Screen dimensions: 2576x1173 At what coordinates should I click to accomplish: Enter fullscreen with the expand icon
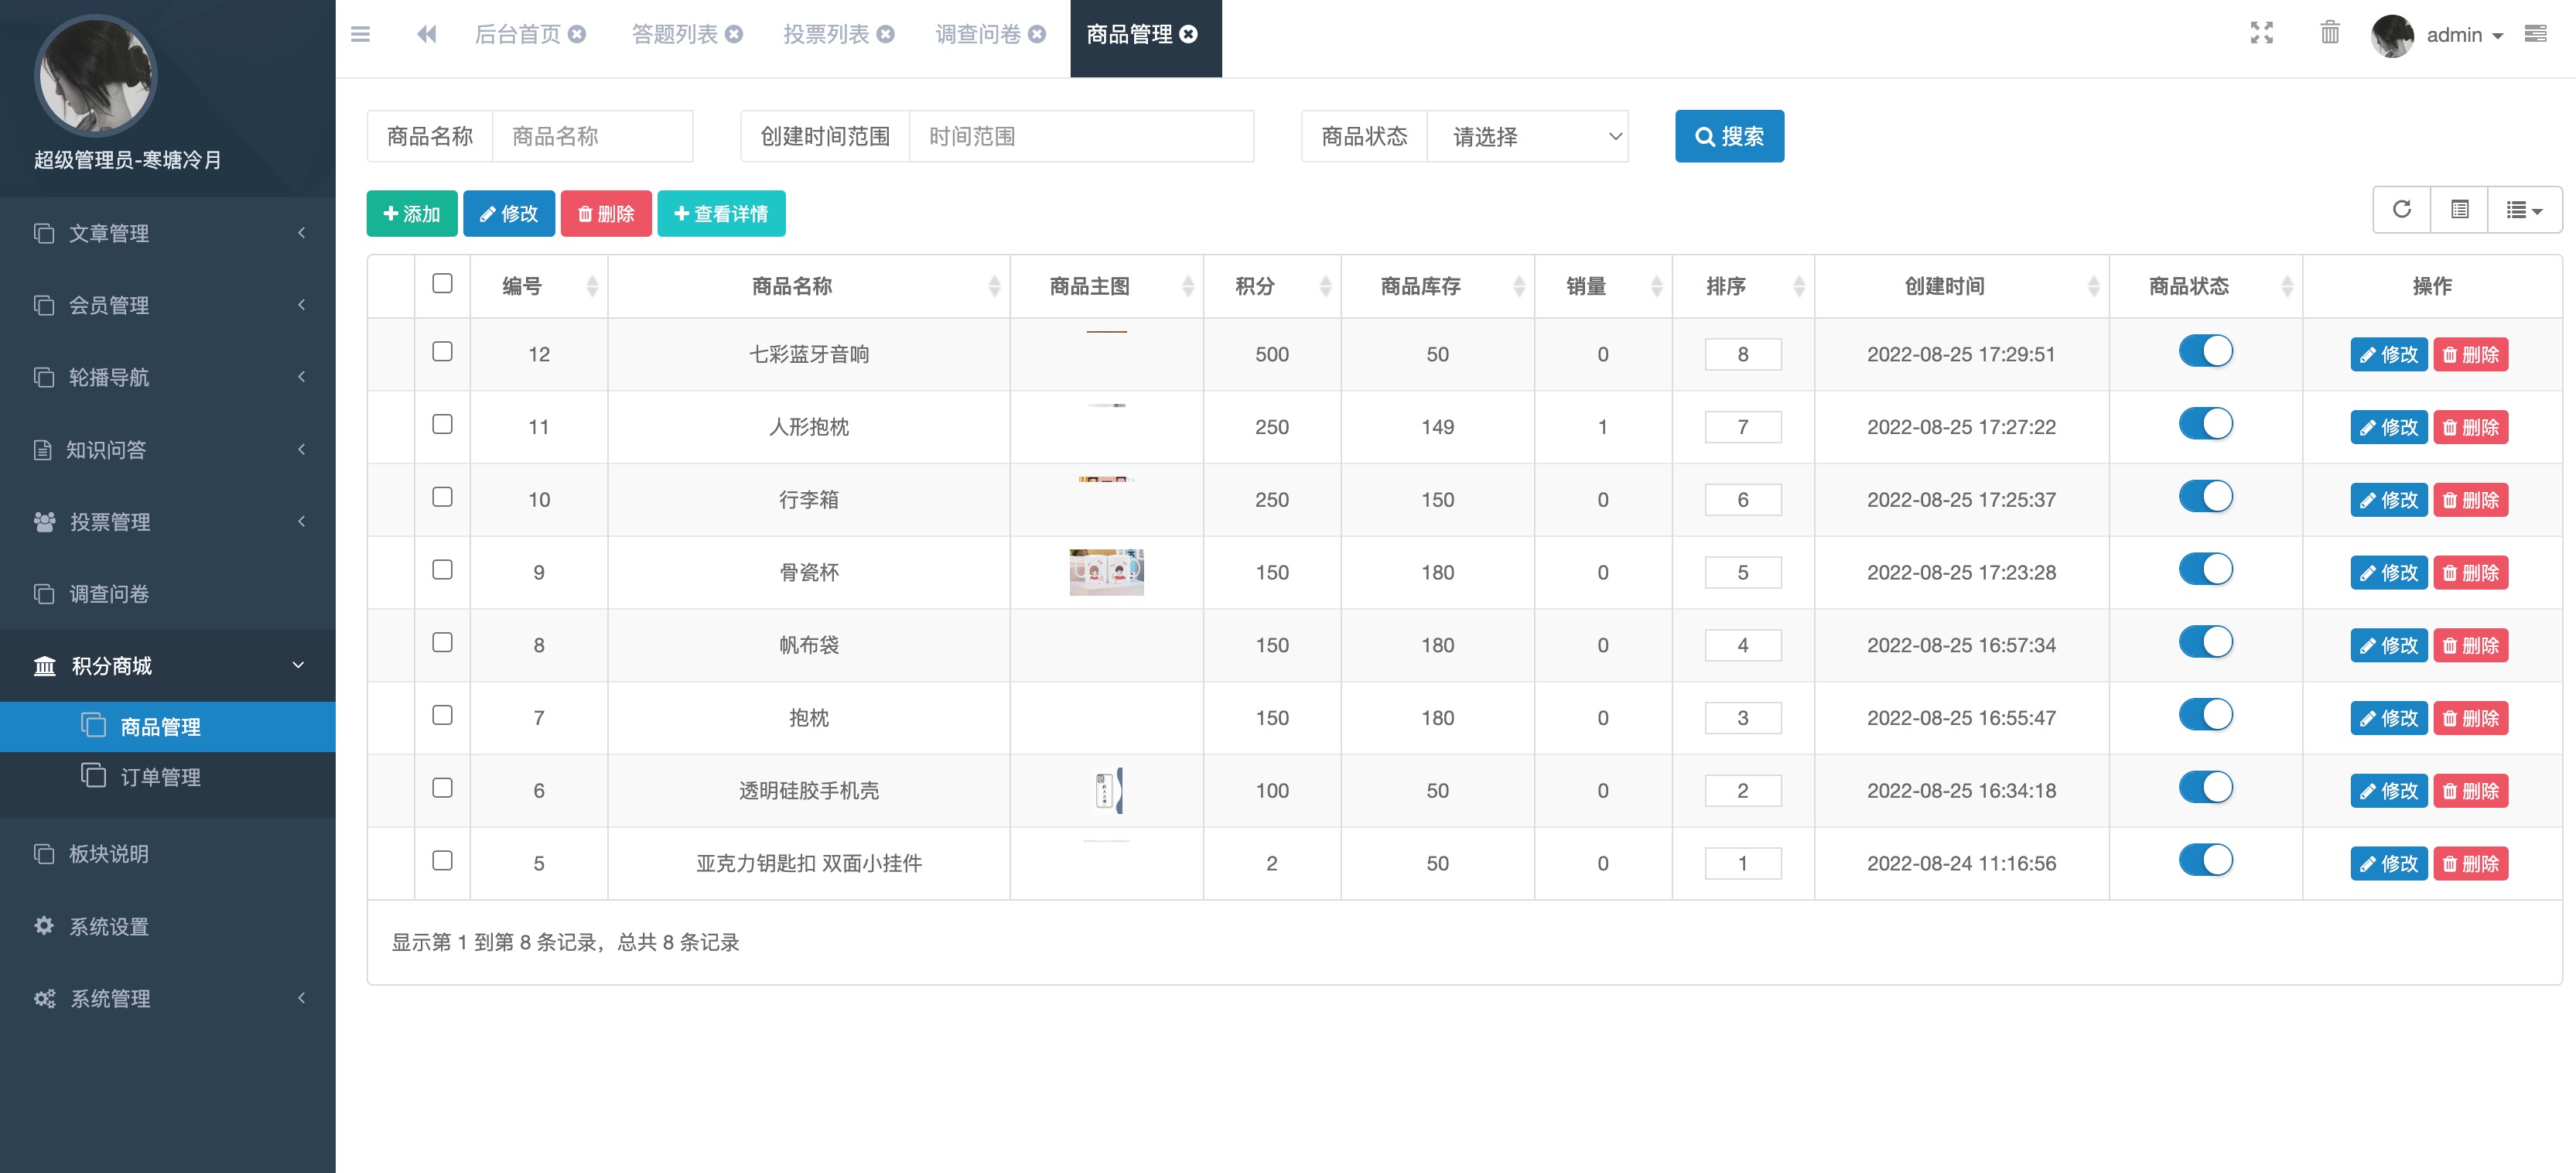click(2261, 33)
